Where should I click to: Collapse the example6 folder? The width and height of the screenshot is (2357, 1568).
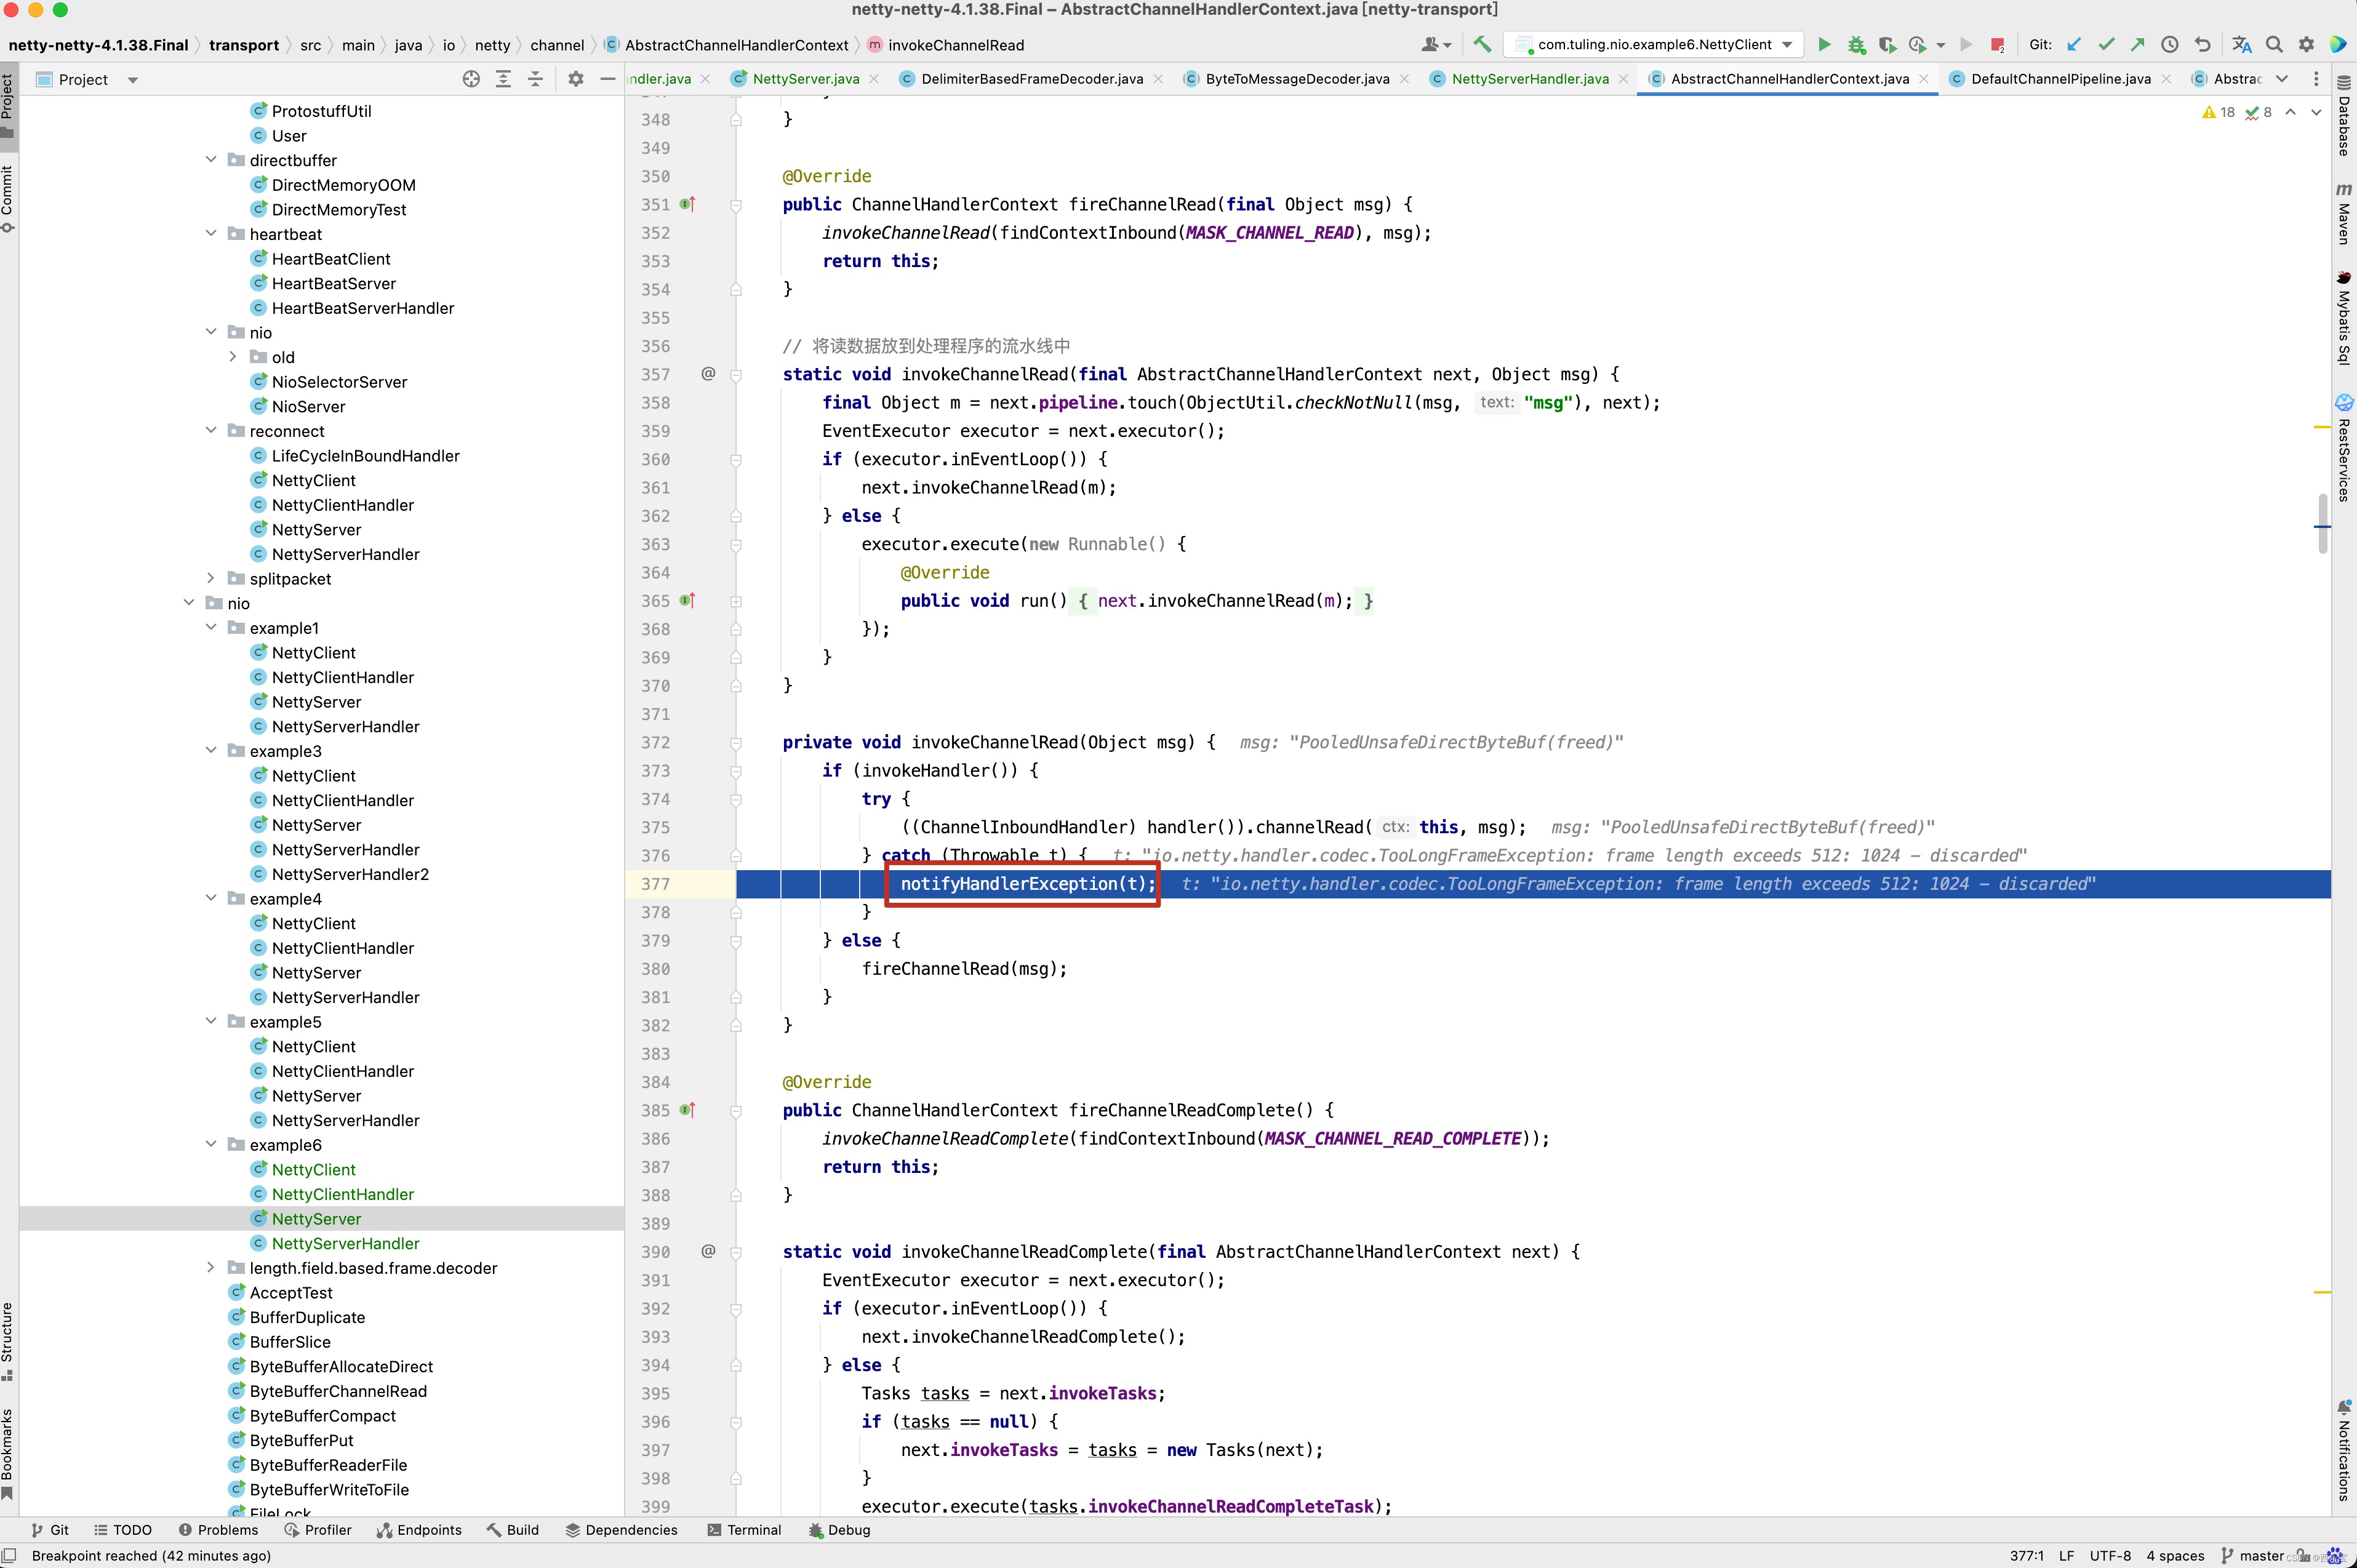pos(210,1145)
